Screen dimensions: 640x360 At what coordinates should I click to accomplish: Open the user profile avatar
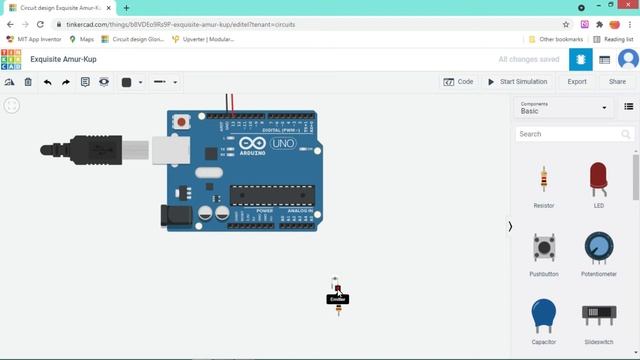point(628,60)
